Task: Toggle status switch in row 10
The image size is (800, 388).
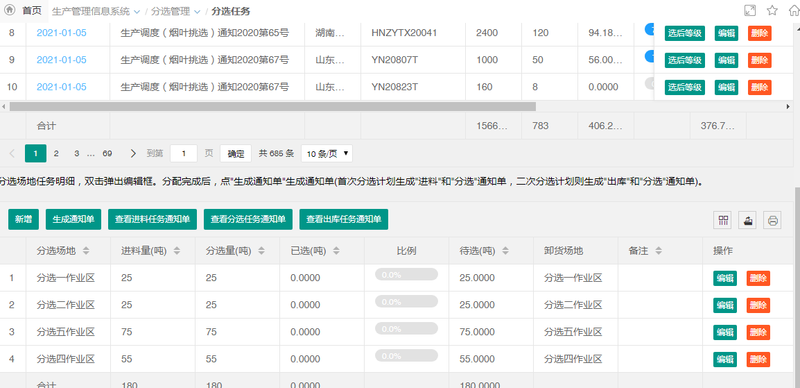Action: 649,83
